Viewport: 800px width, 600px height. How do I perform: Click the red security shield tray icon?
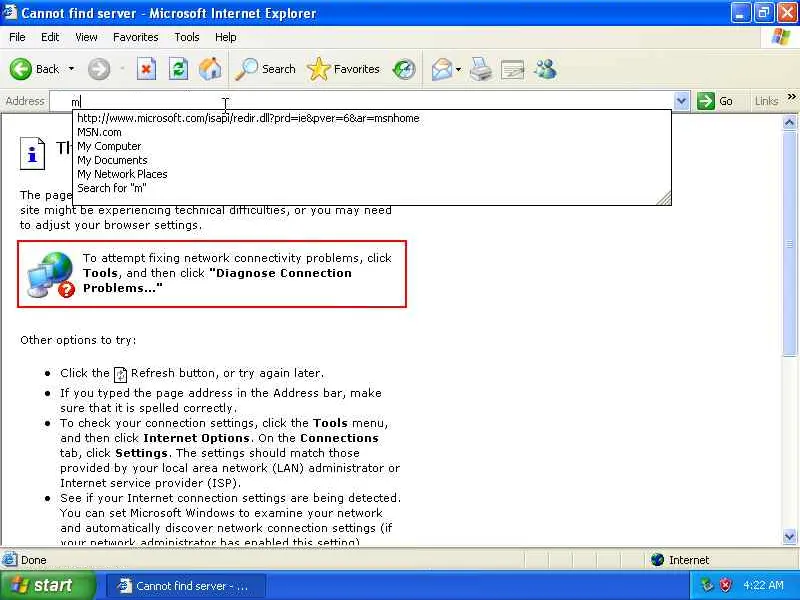[725, 585]
